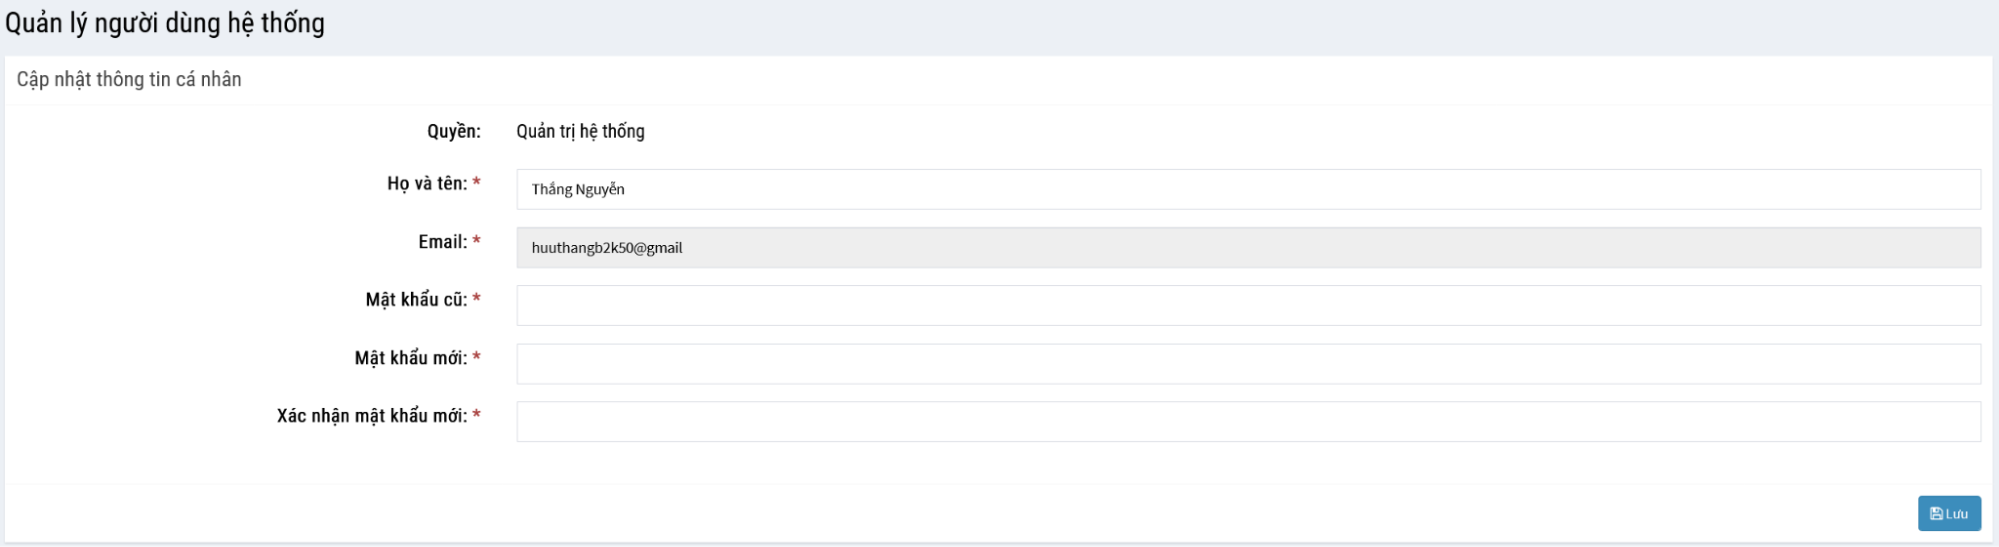Click the Cập nhật thông tin cá nhân header
1999x547 pixels.
click(129, 80)
